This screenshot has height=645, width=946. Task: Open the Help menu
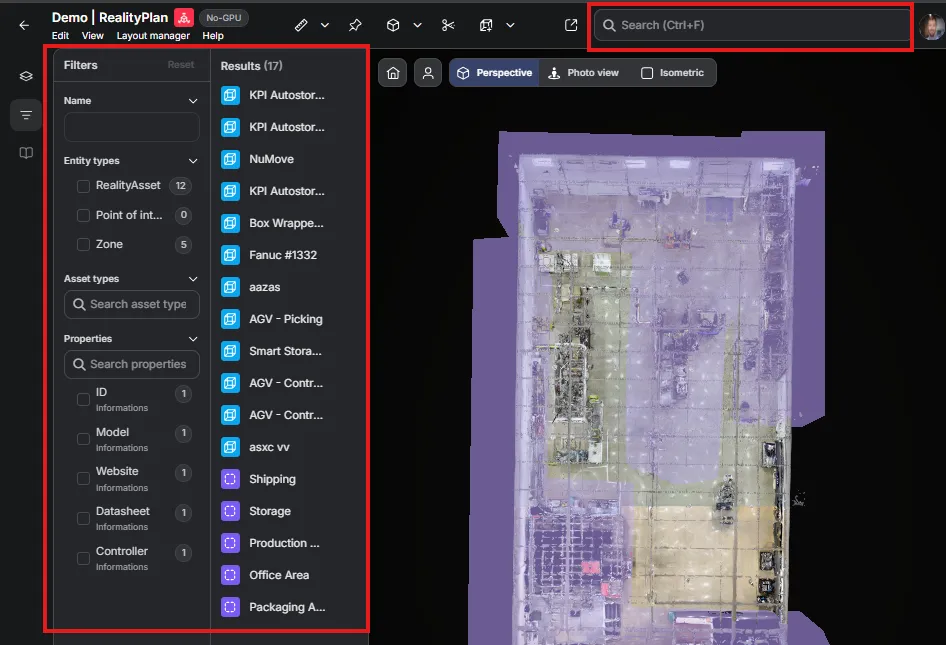(x=213, y=36)
